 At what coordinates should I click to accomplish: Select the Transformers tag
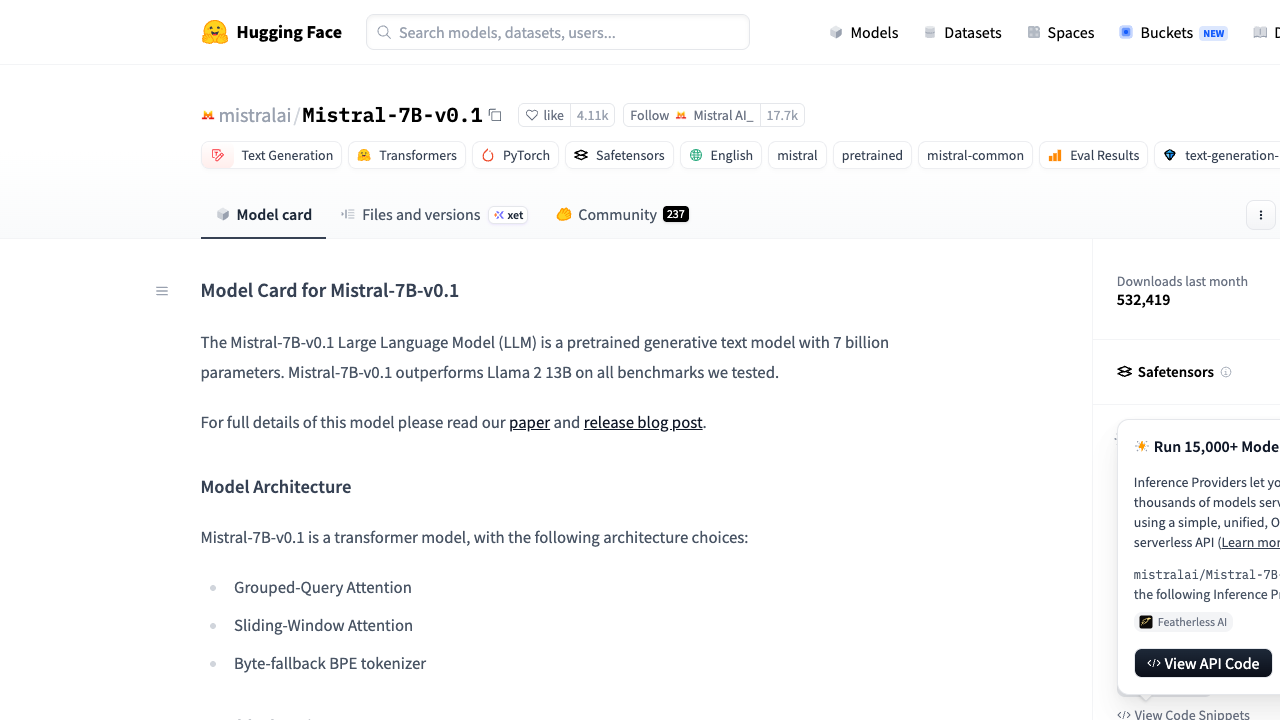pos(407,155)
